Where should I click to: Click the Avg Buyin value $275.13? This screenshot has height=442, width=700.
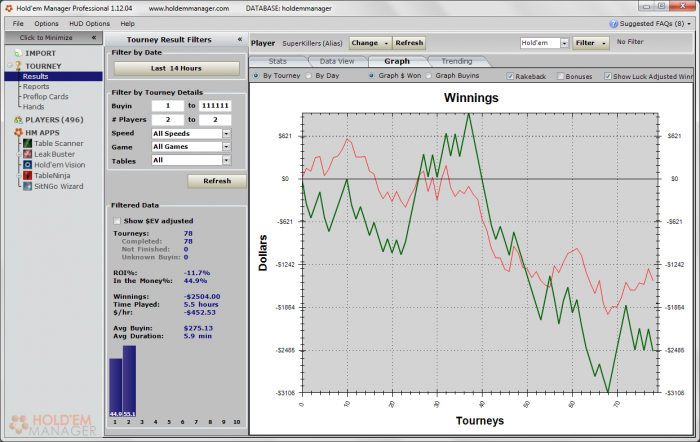point(198,328)
